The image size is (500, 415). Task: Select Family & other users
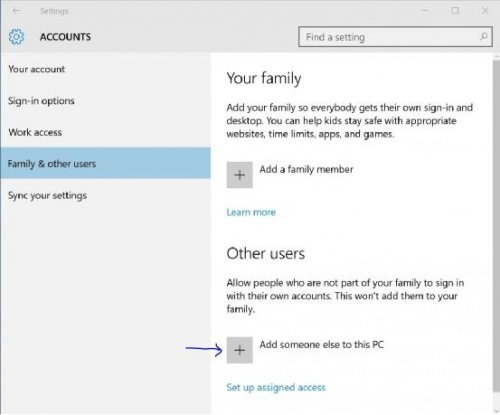tap(105, 163)
